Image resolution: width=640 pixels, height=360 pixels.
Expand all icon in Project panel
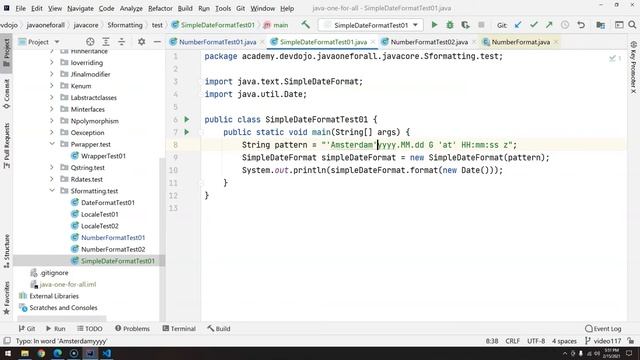(x=106, y=42)
